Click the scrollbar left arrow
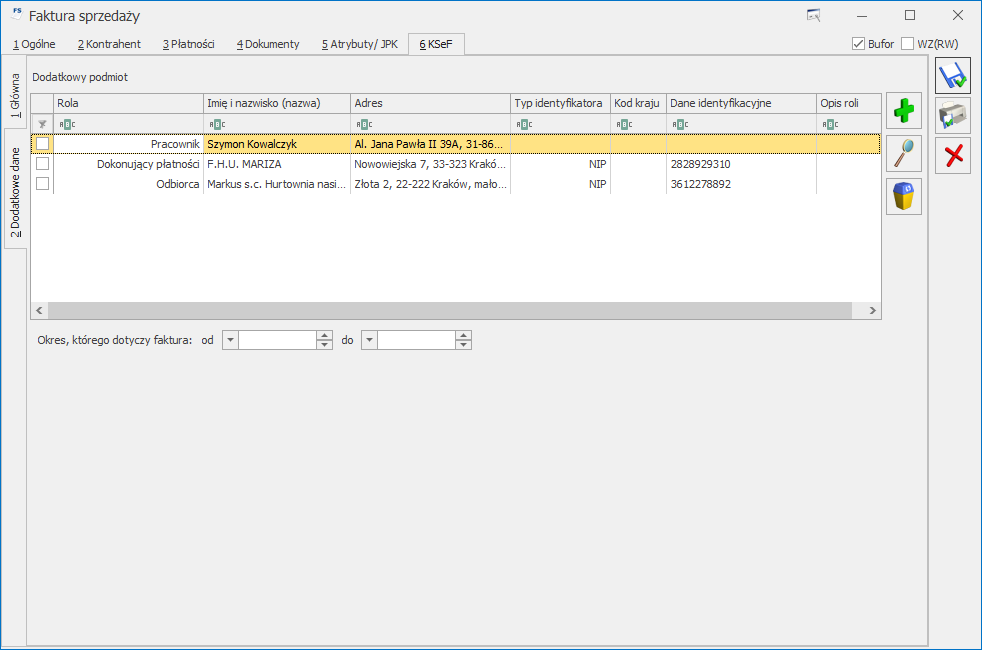982x650 pixels. 39,310
